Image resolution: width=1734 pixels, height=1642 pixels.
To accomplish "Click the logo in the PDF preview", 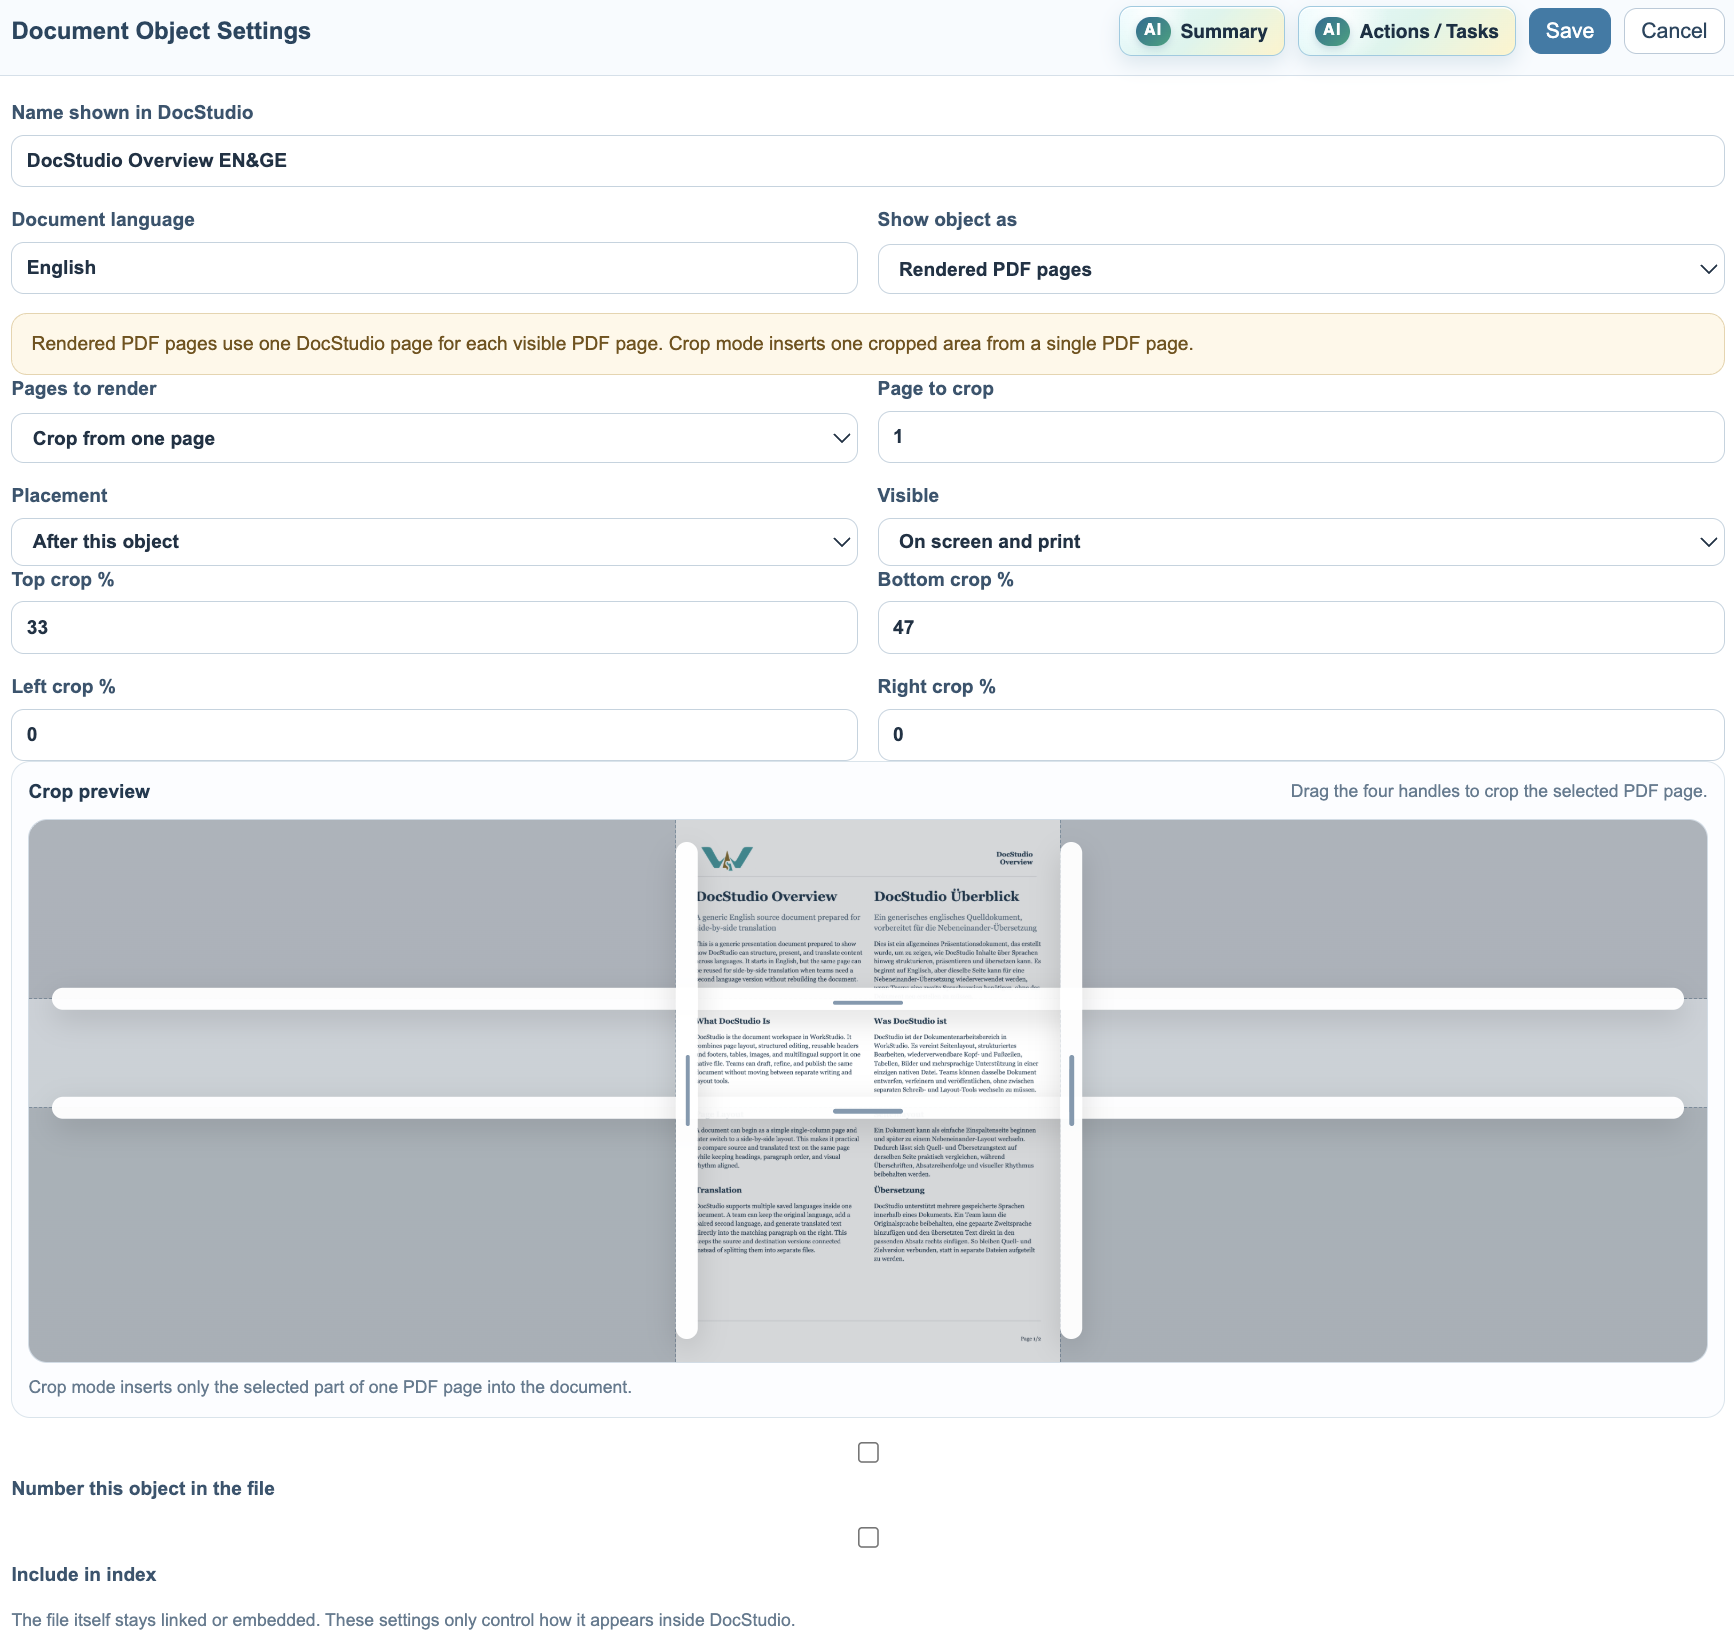I will click(x=727, y=858).
